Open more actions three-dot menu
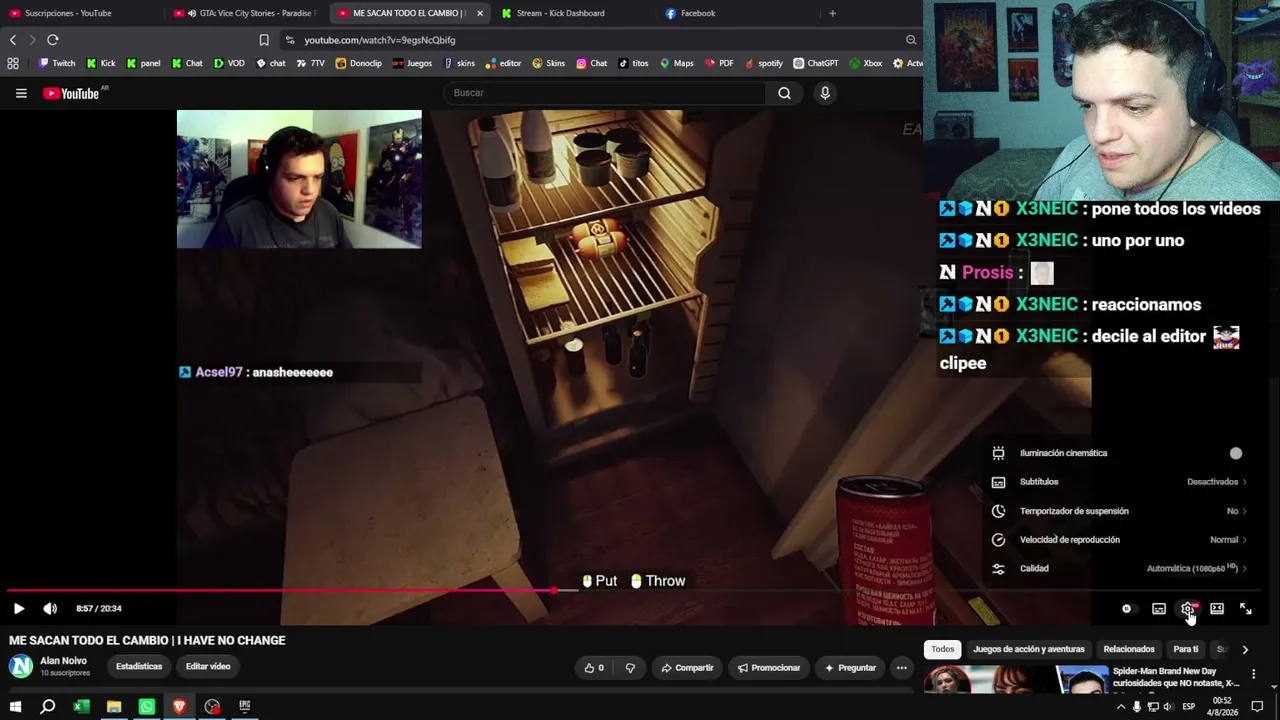The image size is (1280, 720). 902,668
